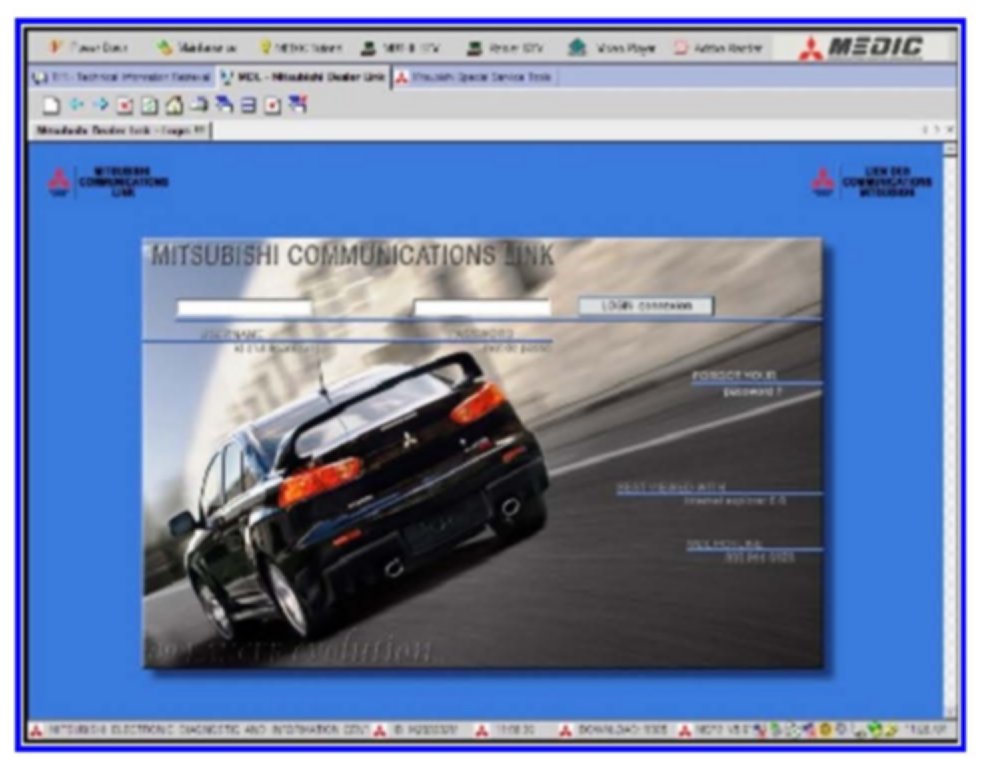991x757 pixels.
Task: Select the MDL - Mitsubishi Dealer Link tab
Action: click(x=302, y=77)
